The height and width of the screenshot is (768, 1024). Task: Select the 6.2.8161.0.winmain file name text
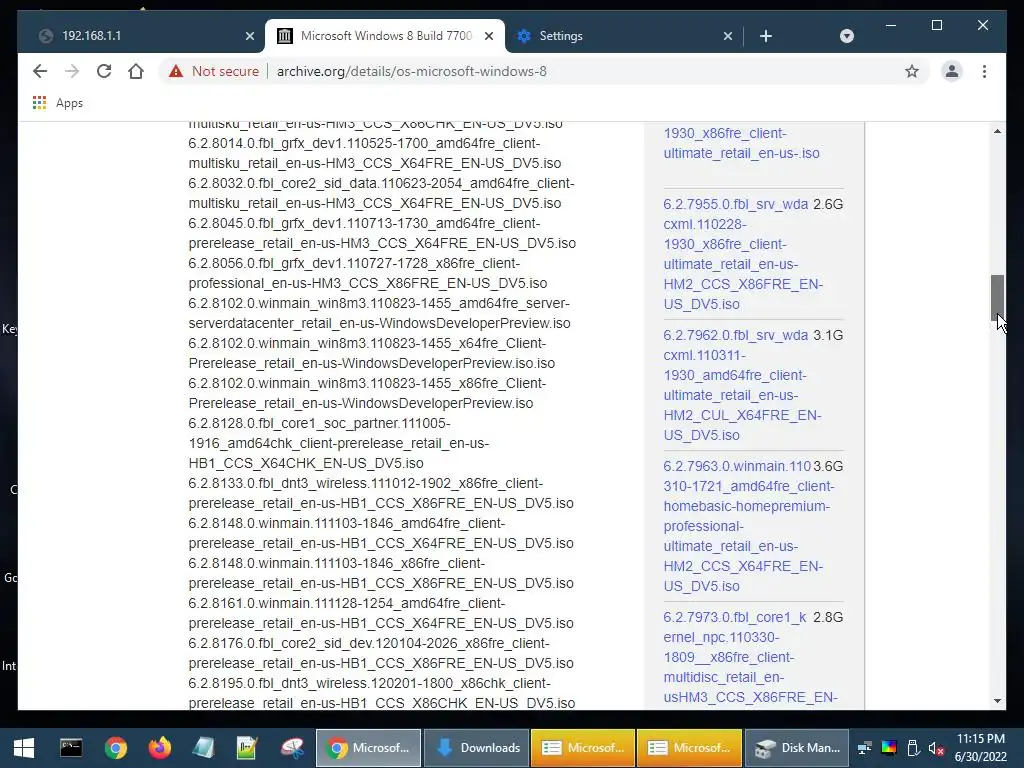point(381,613)
